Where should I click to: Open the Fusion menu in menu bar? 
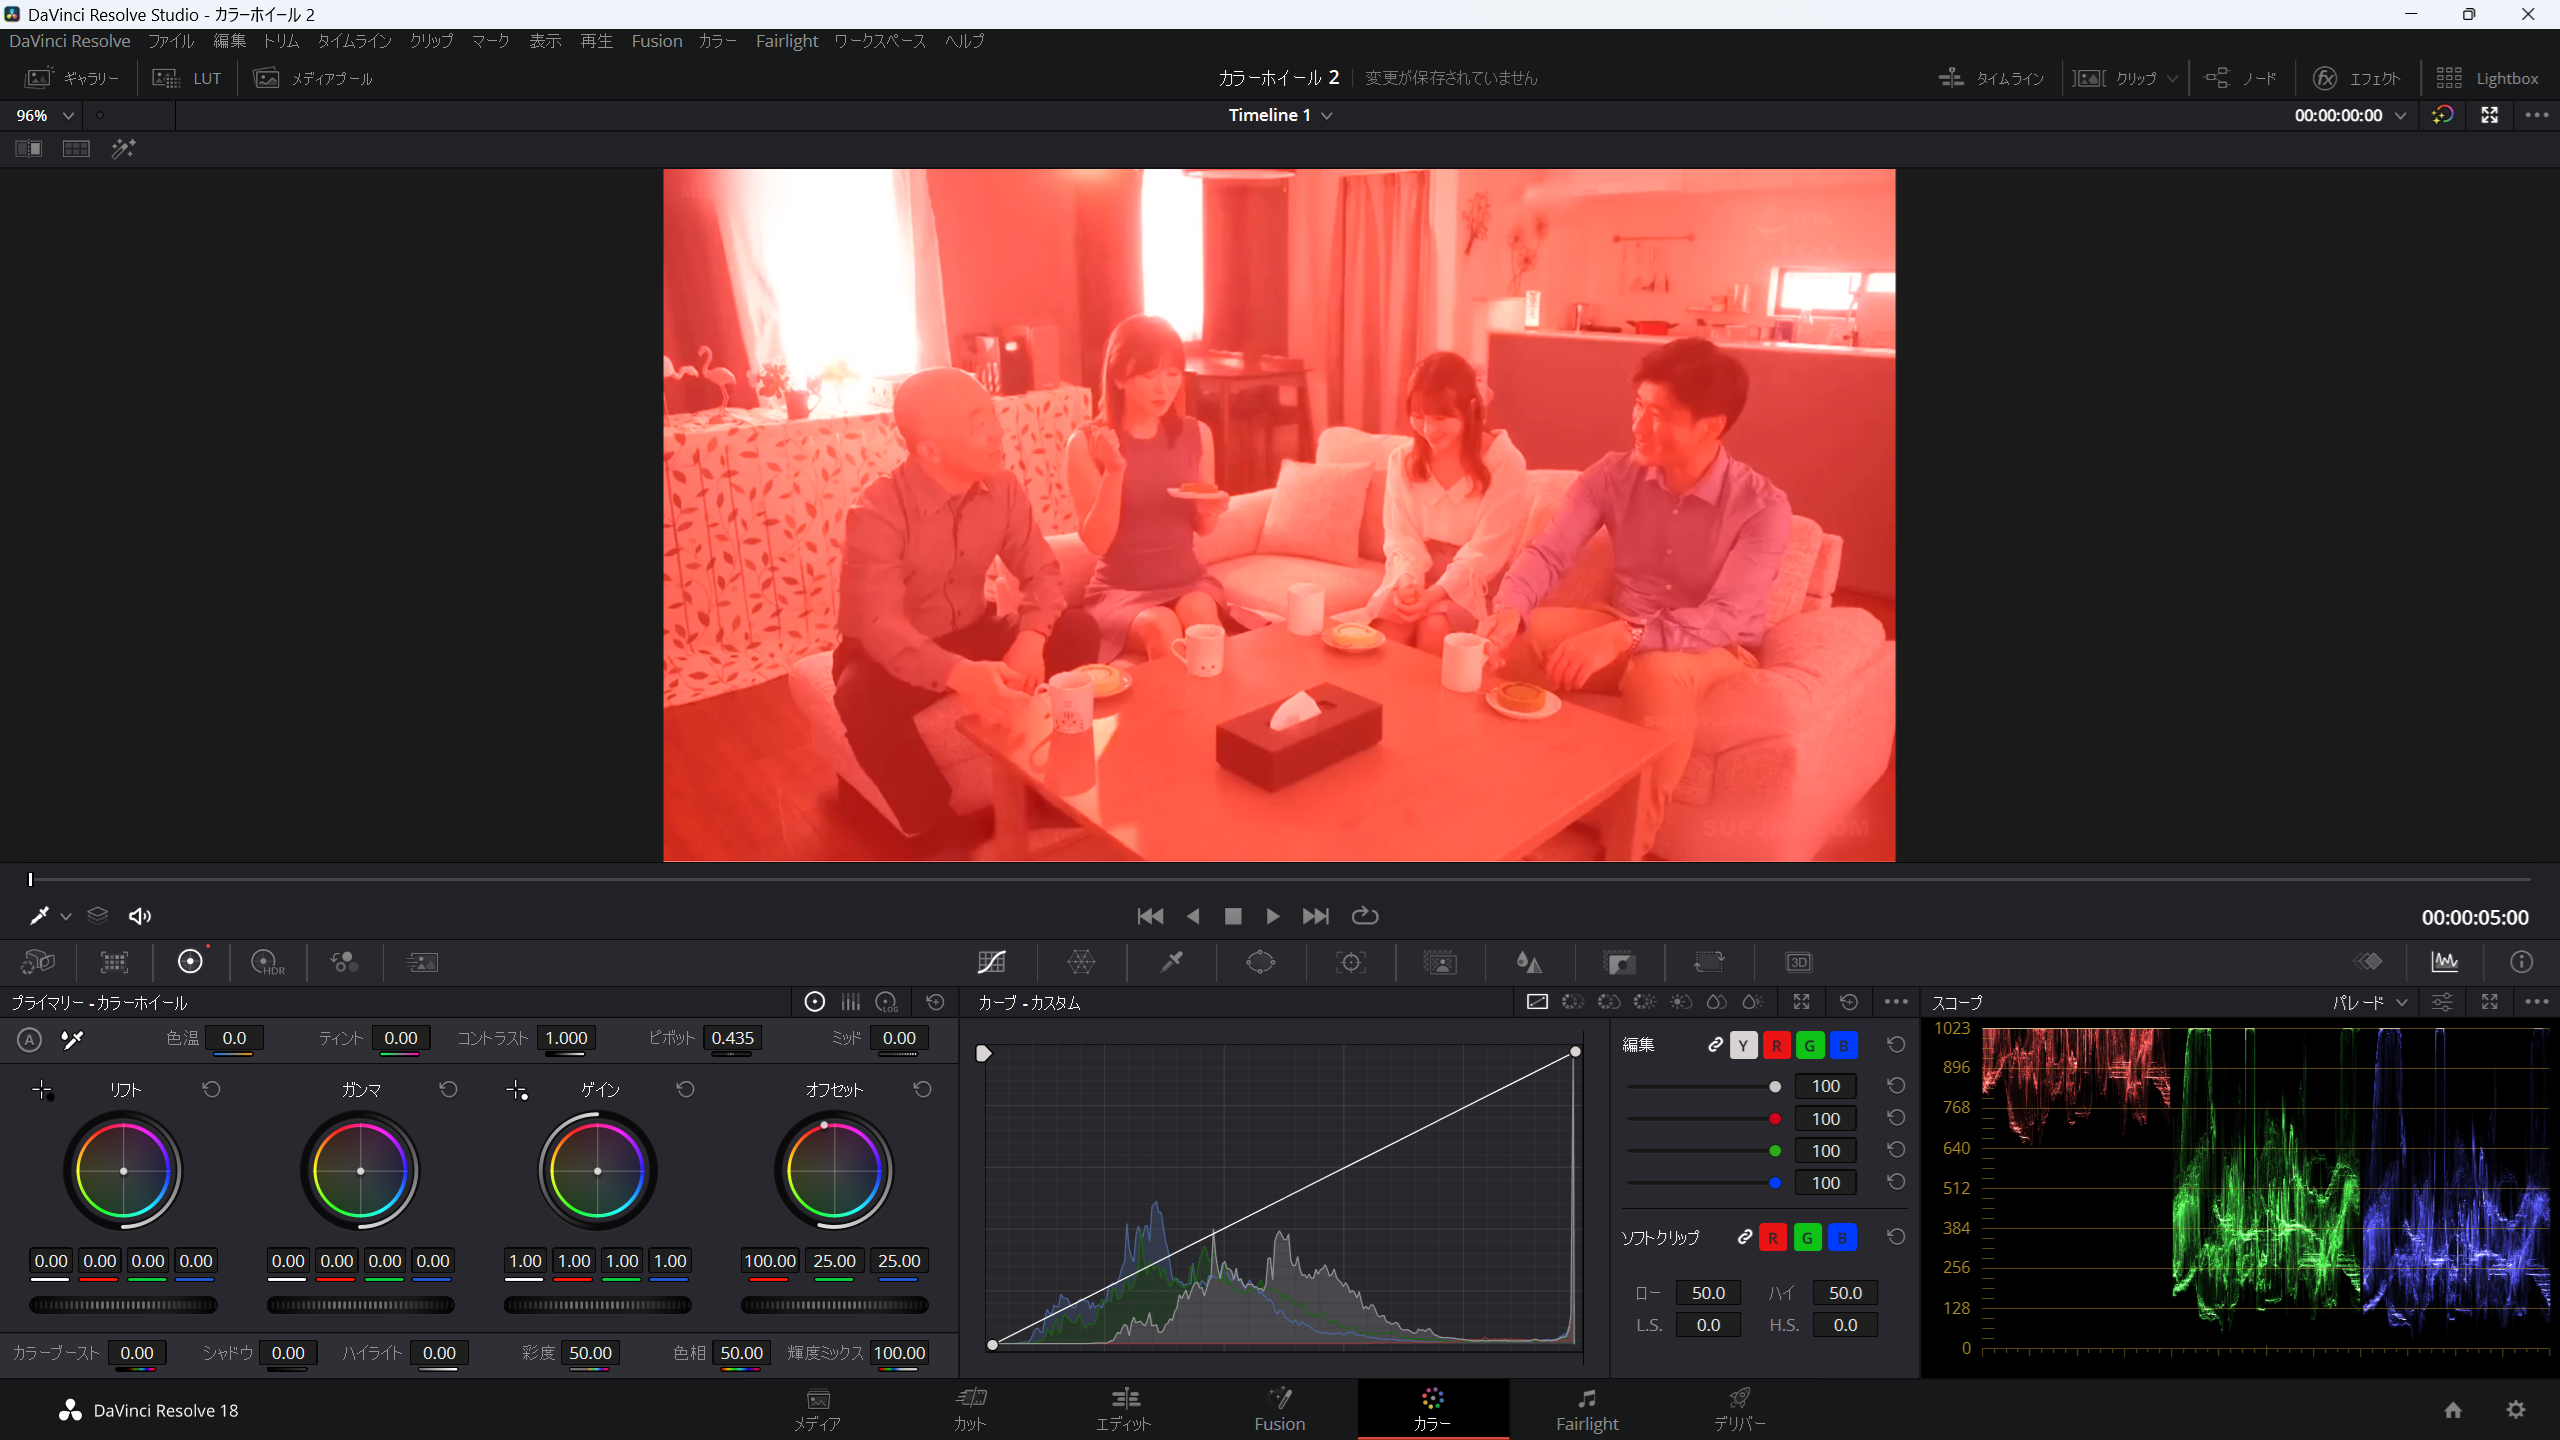tap(656, 41)
